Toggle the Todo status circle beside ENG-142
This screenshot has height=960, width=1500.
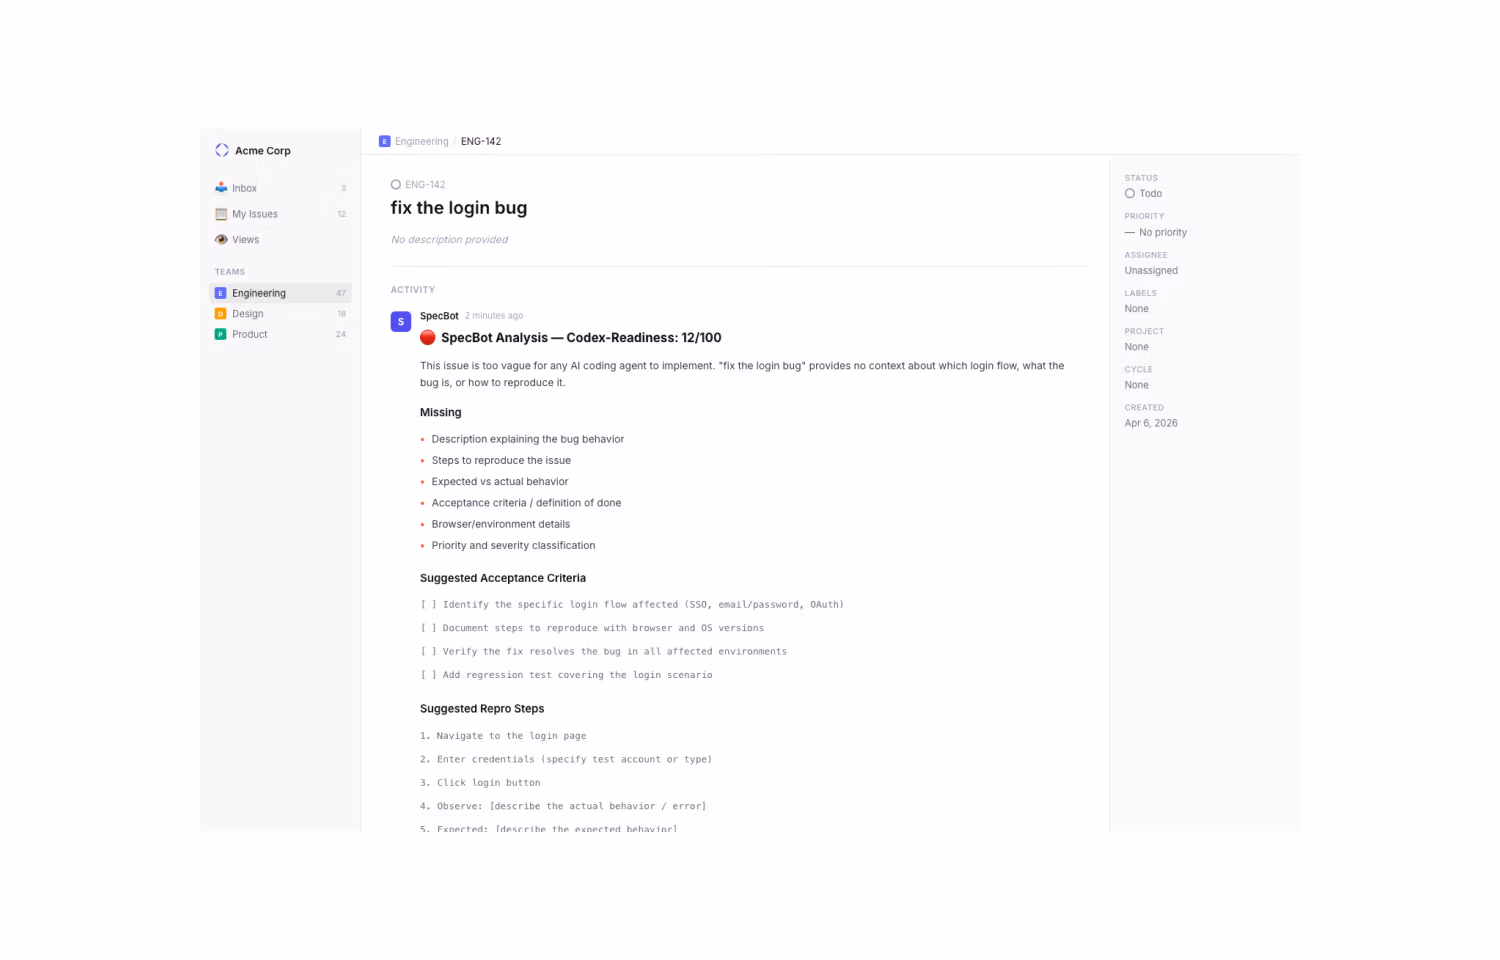[x=395, y=184]
